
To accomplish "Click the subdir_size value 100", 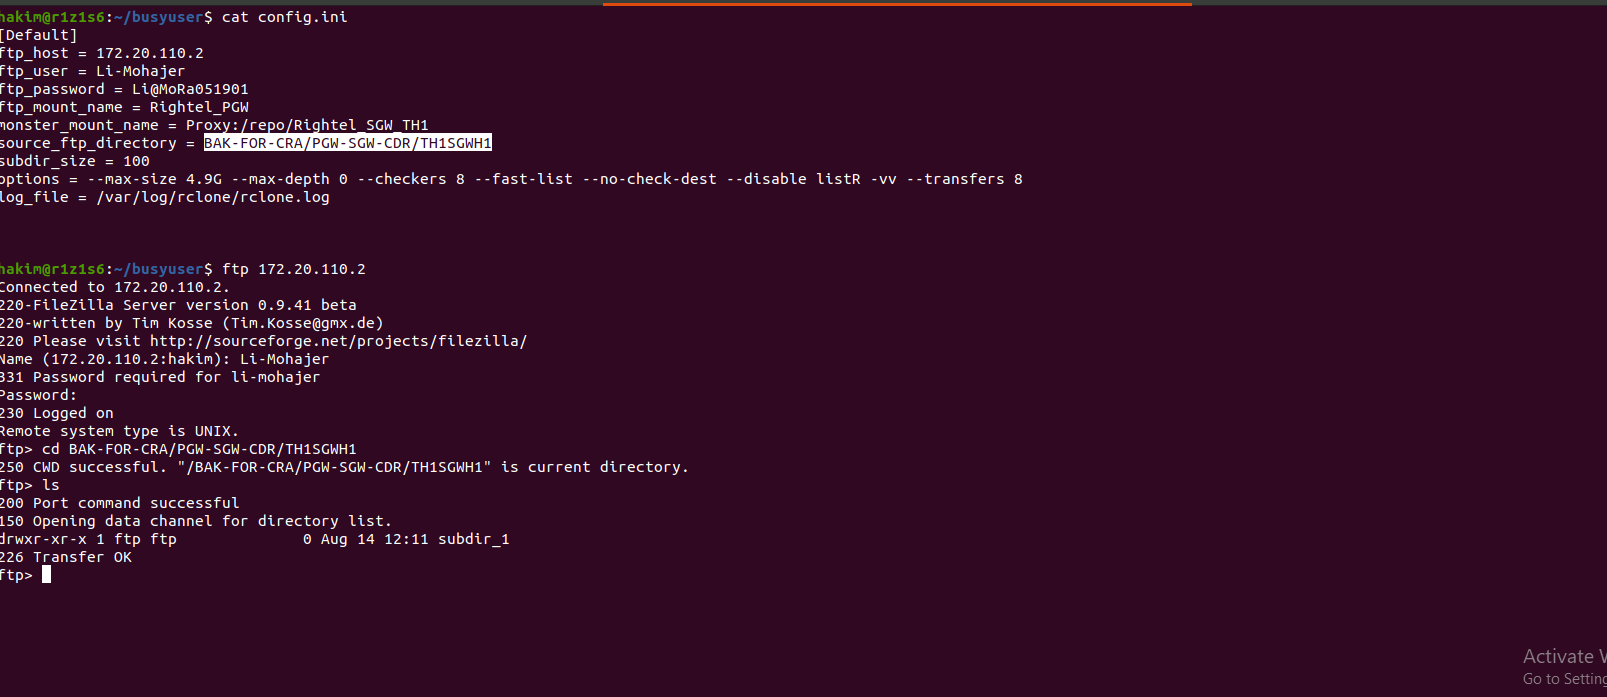I will [x=136, y=161].
